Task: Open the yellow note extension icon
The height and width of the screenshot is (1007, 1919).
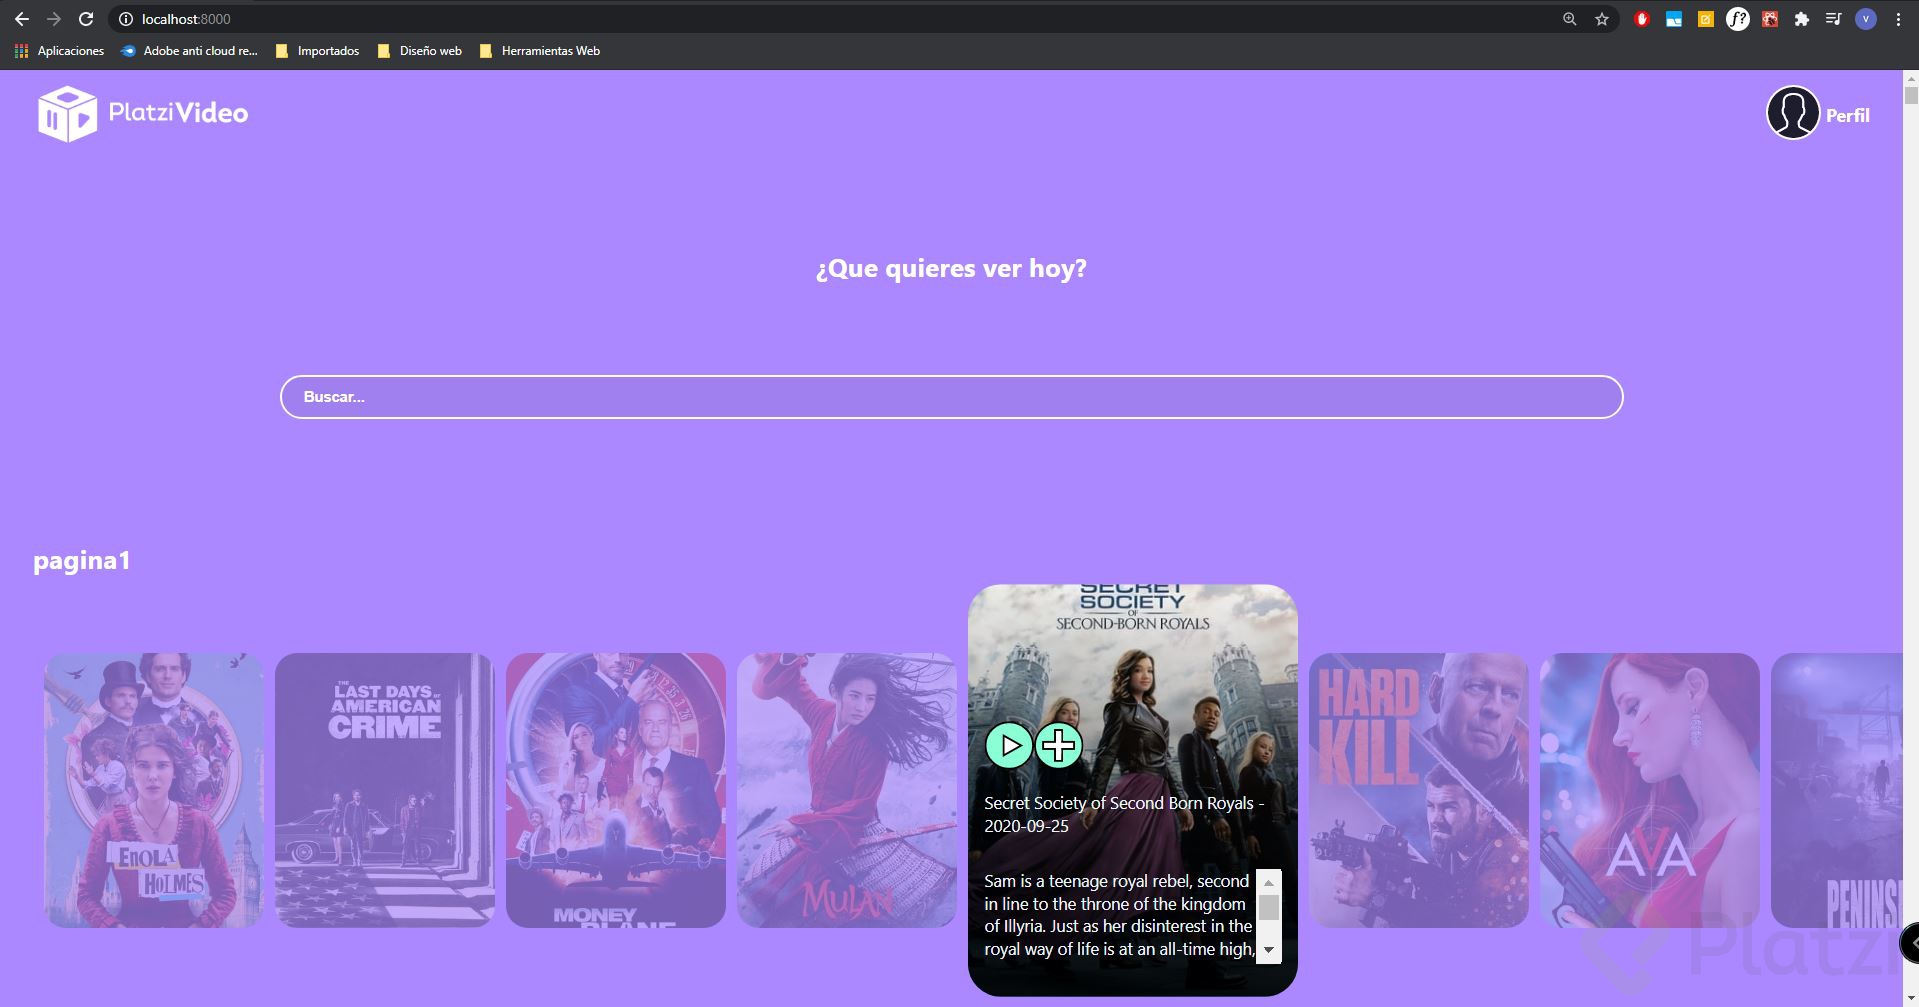Action: coord(1706,19)
